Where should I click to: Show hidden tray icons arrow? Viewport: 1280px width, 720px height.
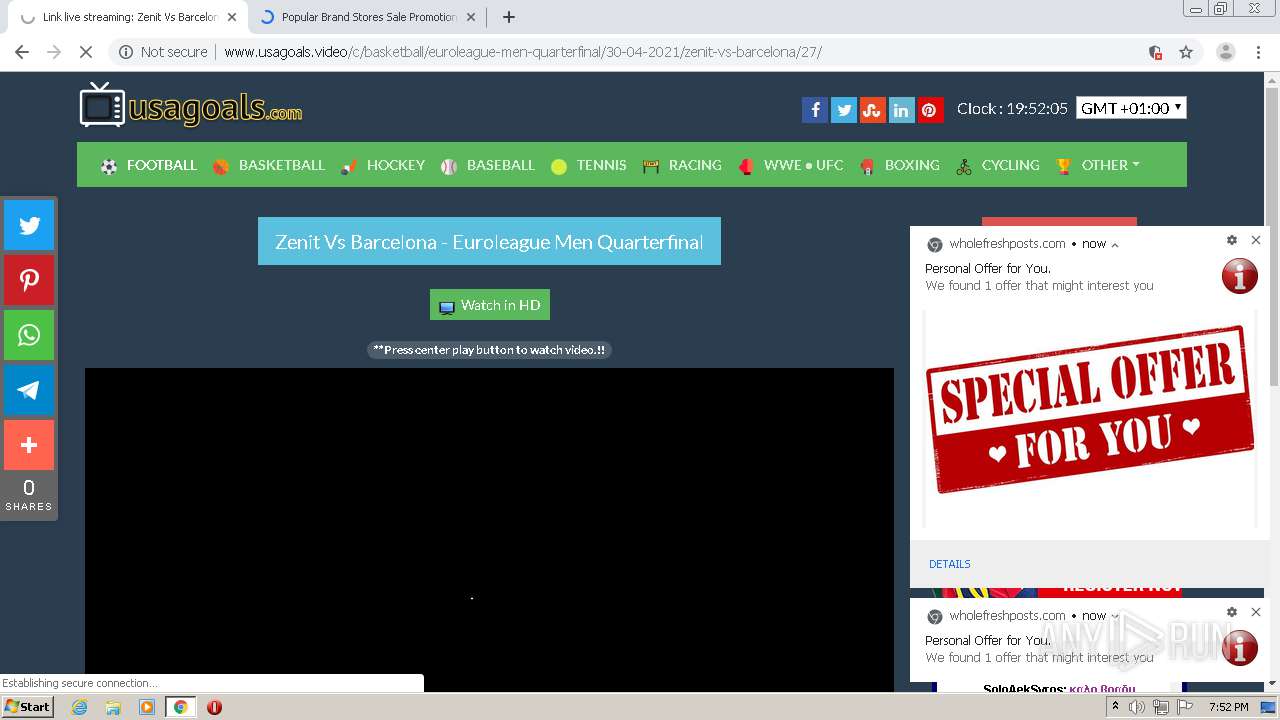[1115, 707]
